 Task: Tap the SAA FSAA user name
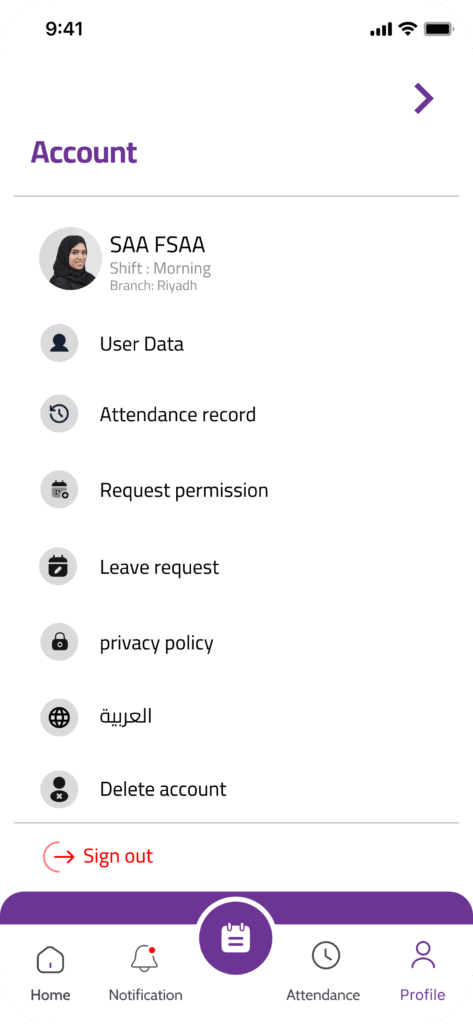(x=157, y=245)
